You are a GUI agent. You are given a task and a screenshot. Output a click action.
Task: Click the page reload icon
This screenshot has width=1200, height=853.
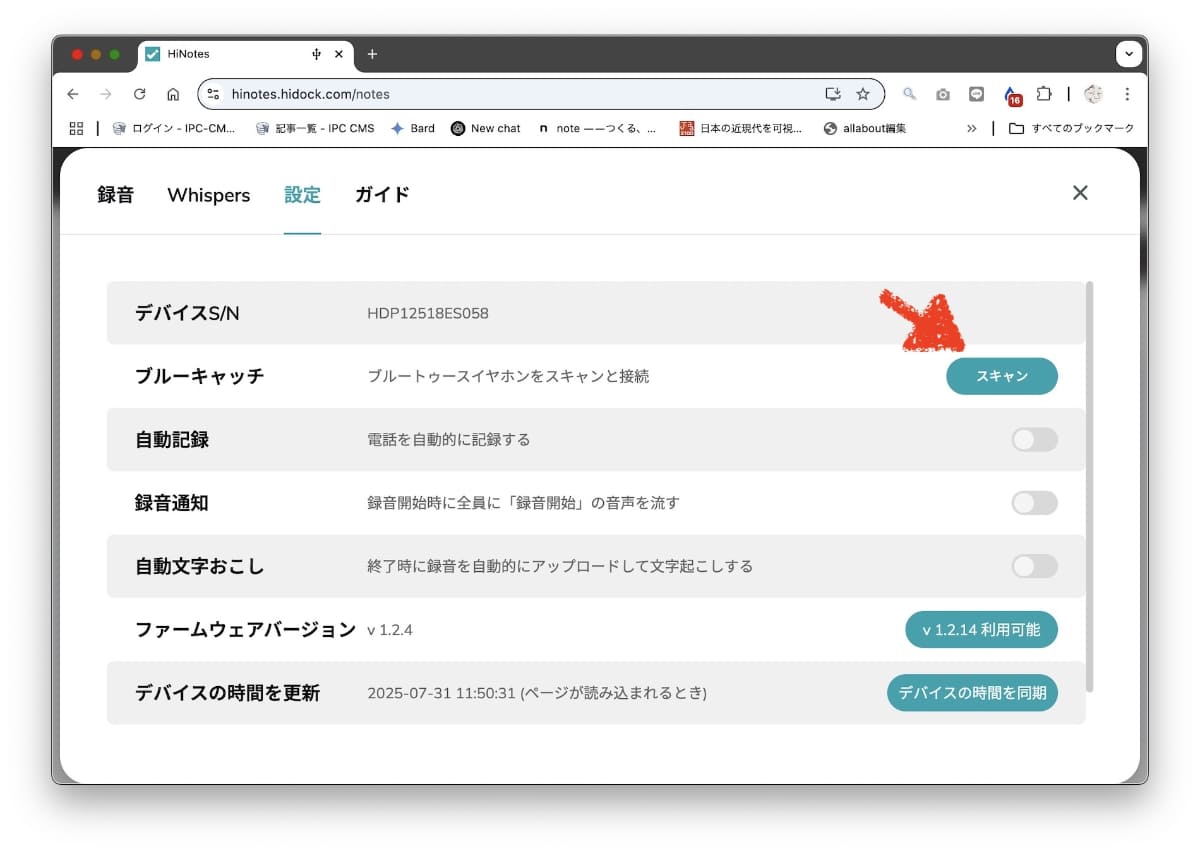pyautogui.click(x=140, y=93)
